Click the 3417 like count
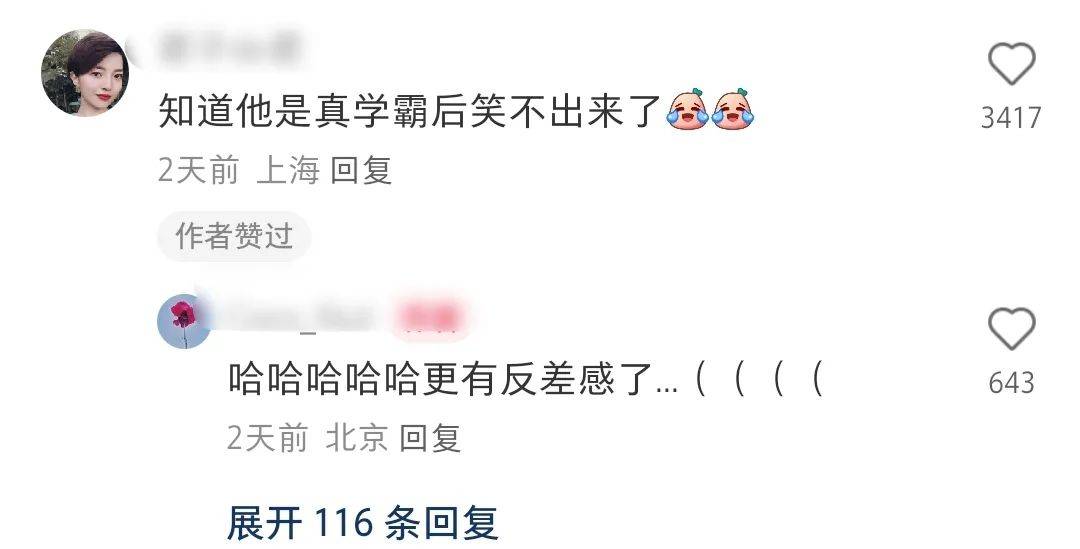Screen dimensions: 1080x549 (1011, 118)
